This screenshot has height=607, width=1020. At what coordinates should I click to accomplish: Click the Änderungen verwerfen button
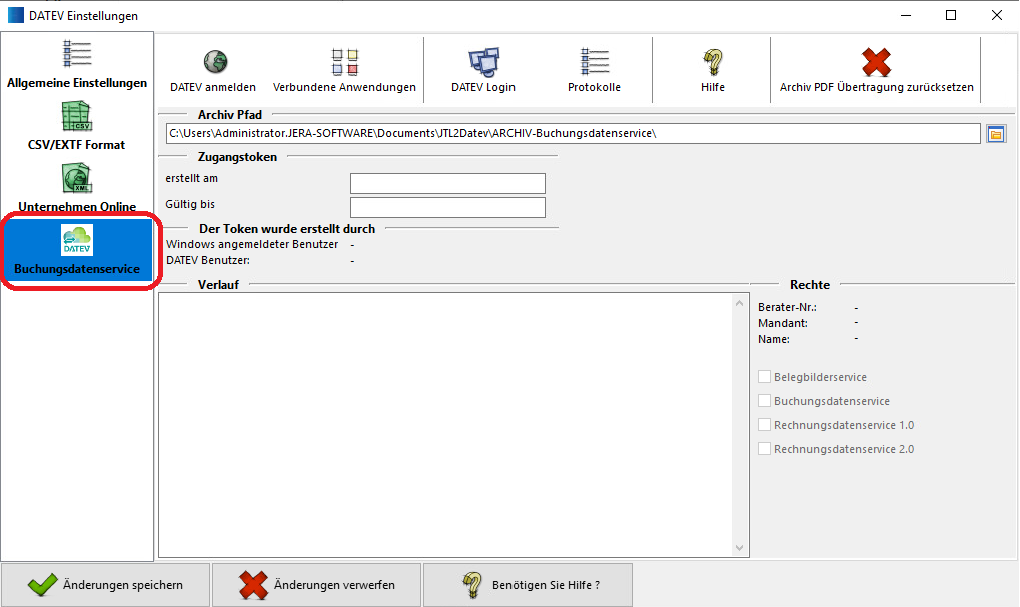(316, 585)
